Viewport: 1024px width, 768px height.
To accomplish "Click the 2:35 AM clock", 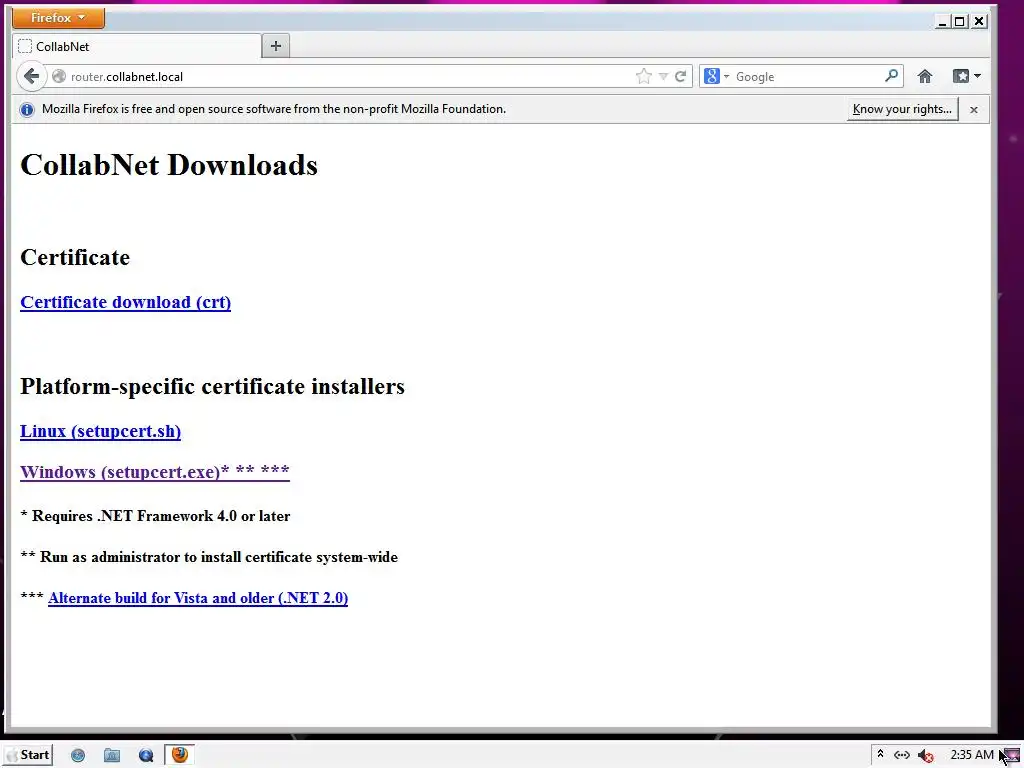I will tap(972, 755).
